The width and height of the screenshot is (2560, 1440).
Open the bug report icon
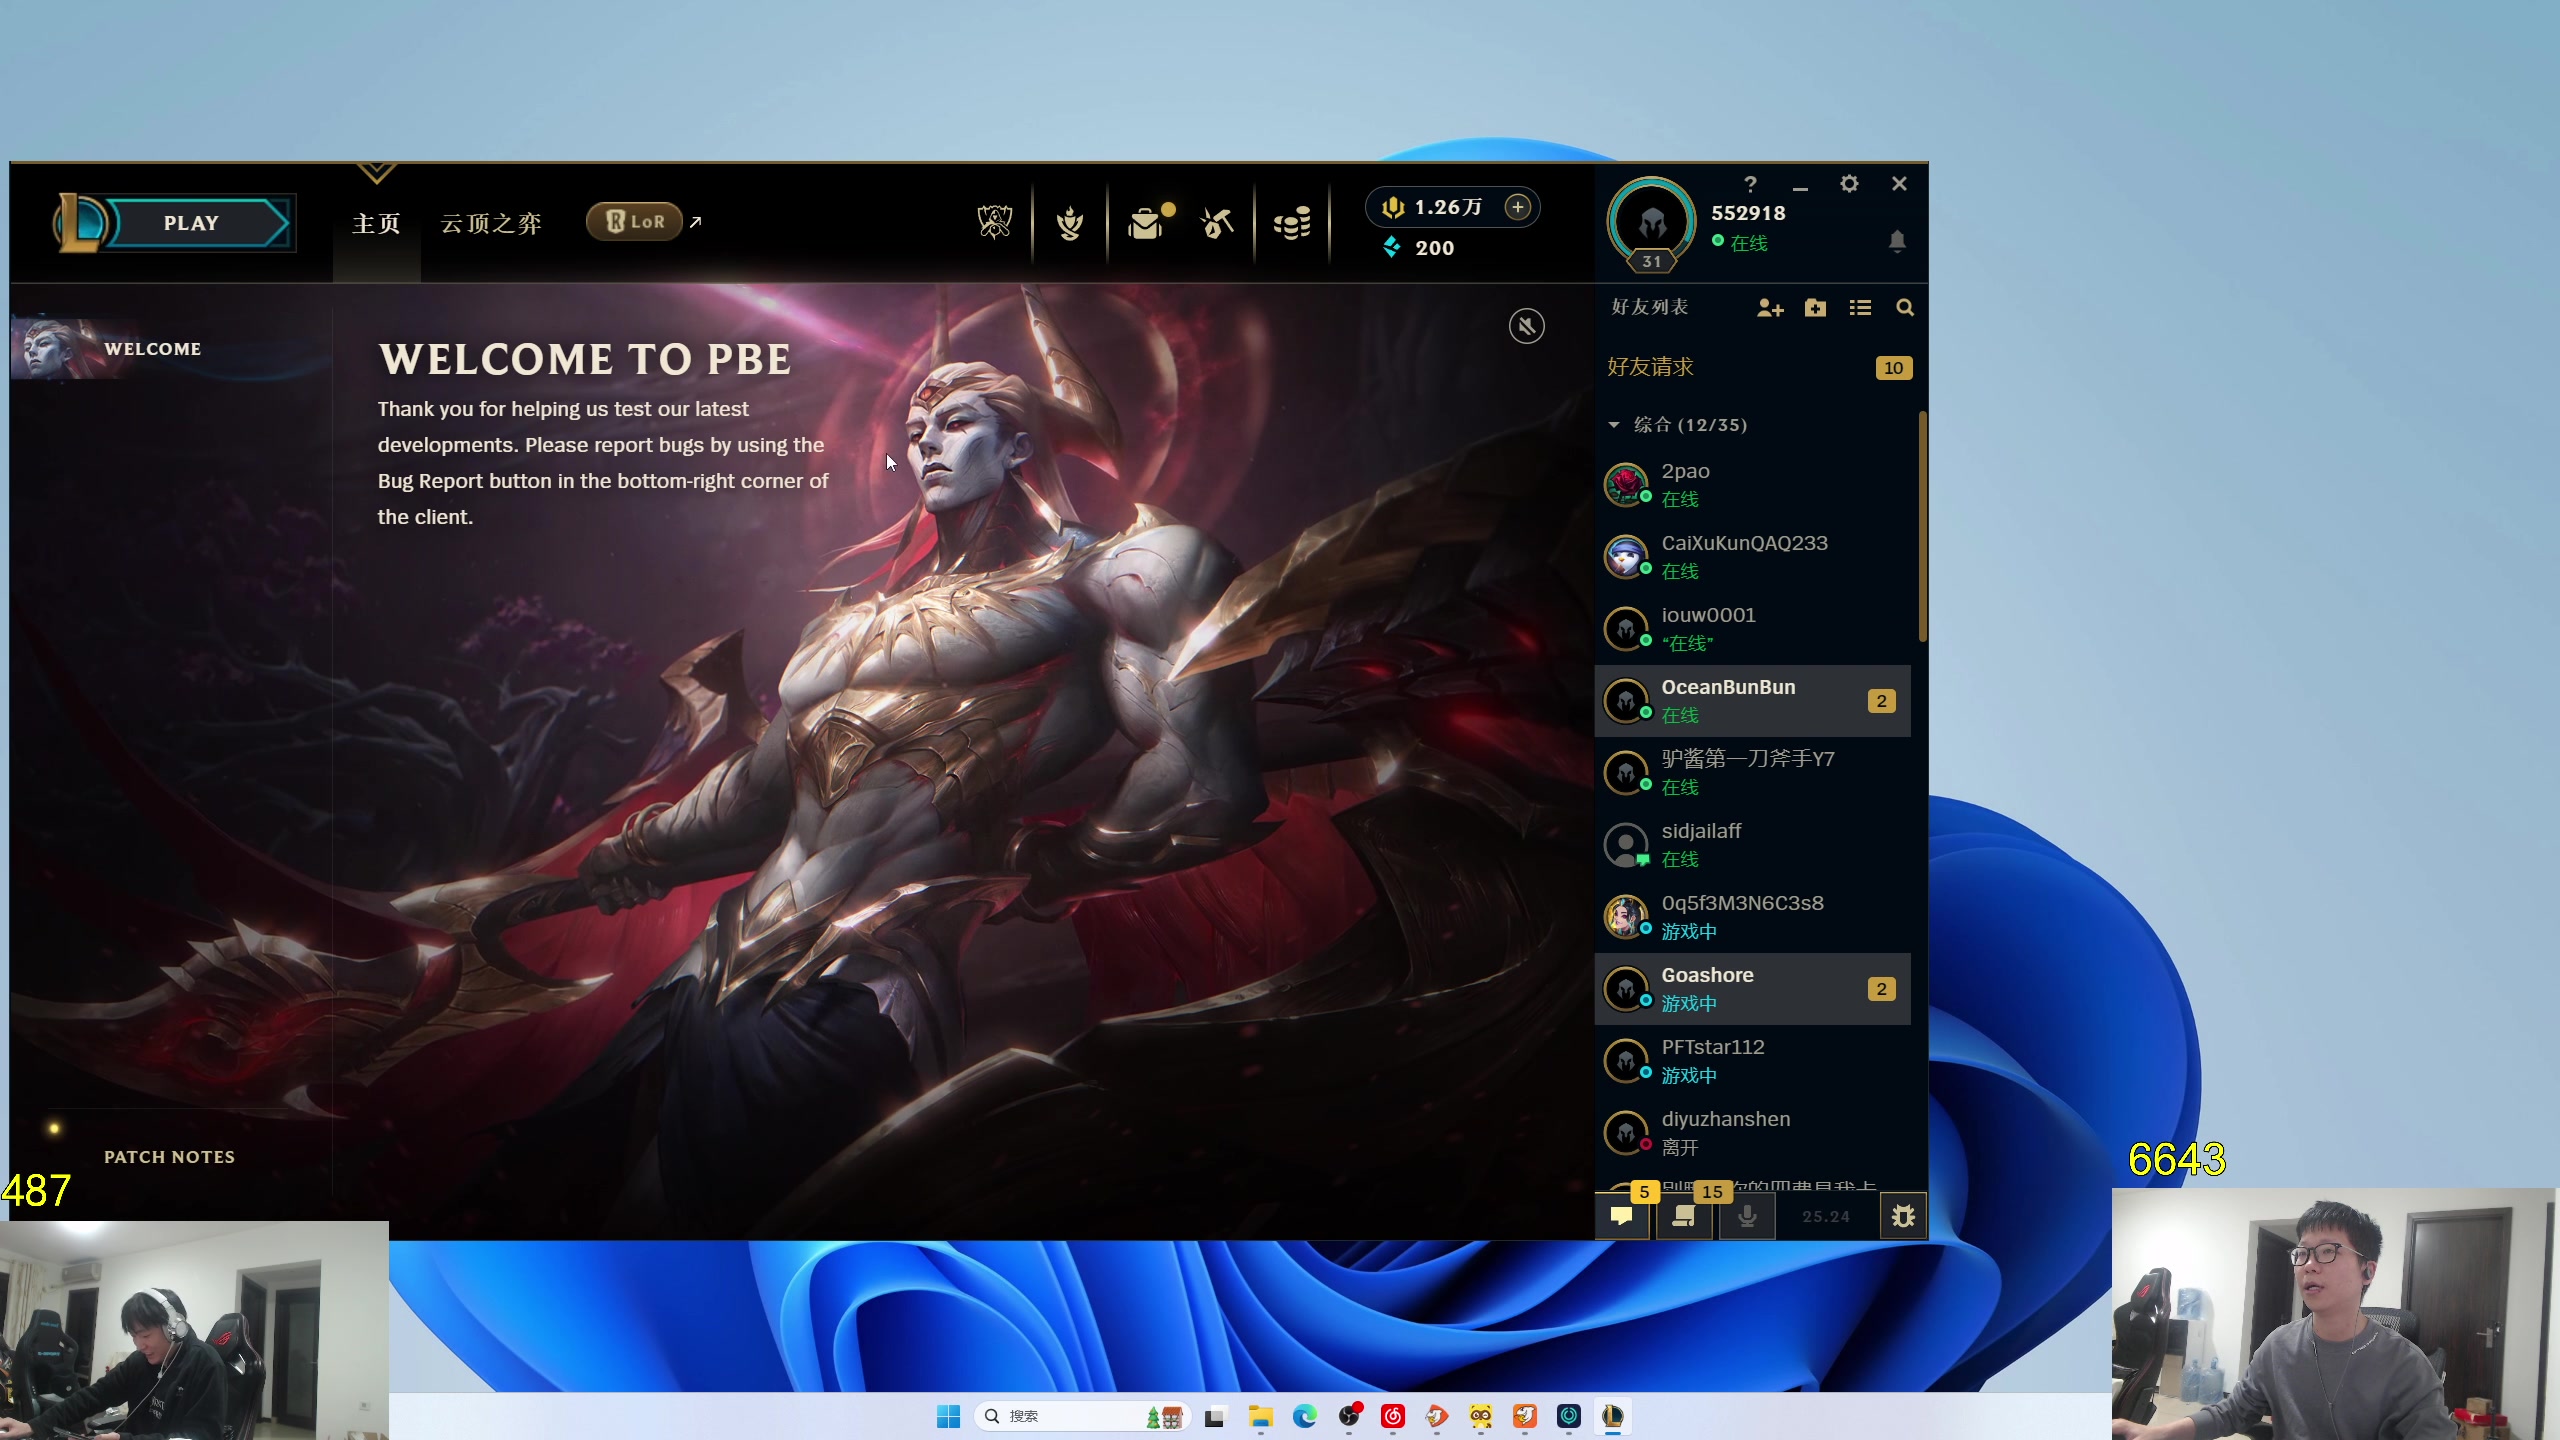[1902, 1216]
